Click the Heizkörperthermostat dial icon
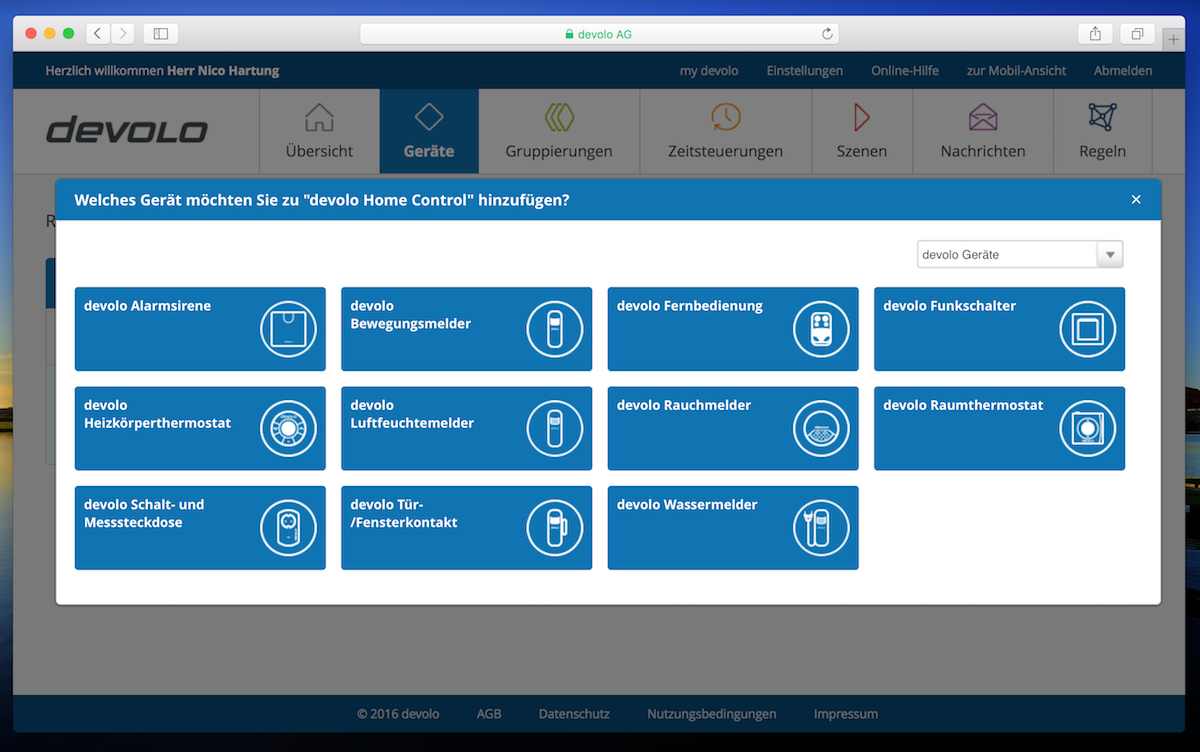Viewport: 1200px width, 752px height. coord(289,428)
